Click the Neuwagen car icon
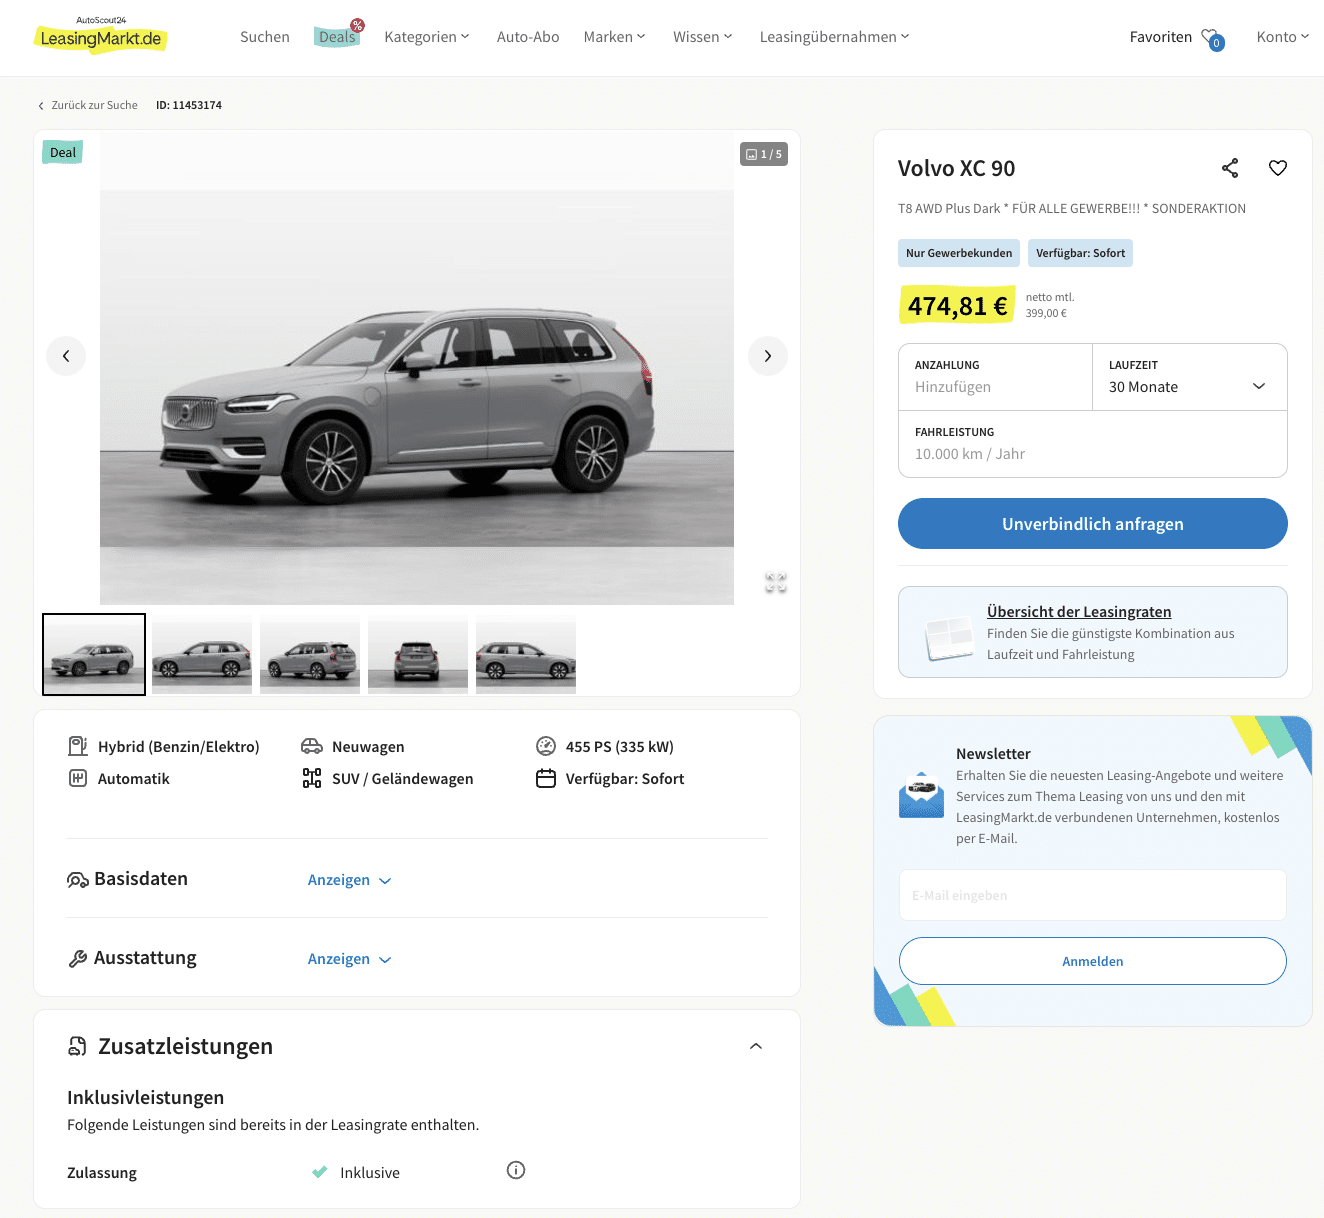This screenshot has width=1324, height=1218. coord(312,746)
